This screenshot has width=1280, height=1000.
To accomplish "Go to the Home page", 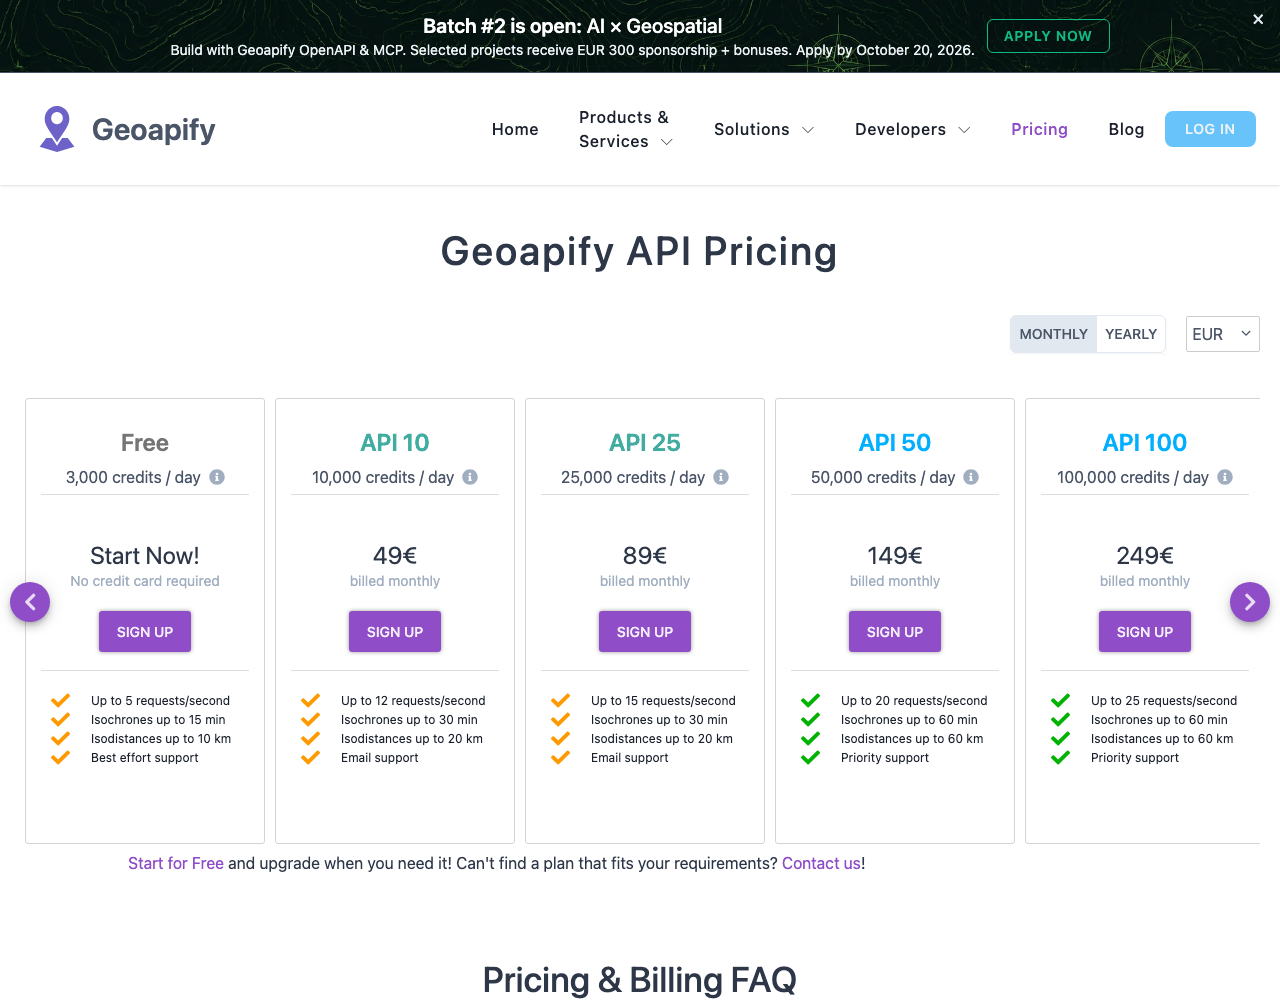I will point(515,129).
